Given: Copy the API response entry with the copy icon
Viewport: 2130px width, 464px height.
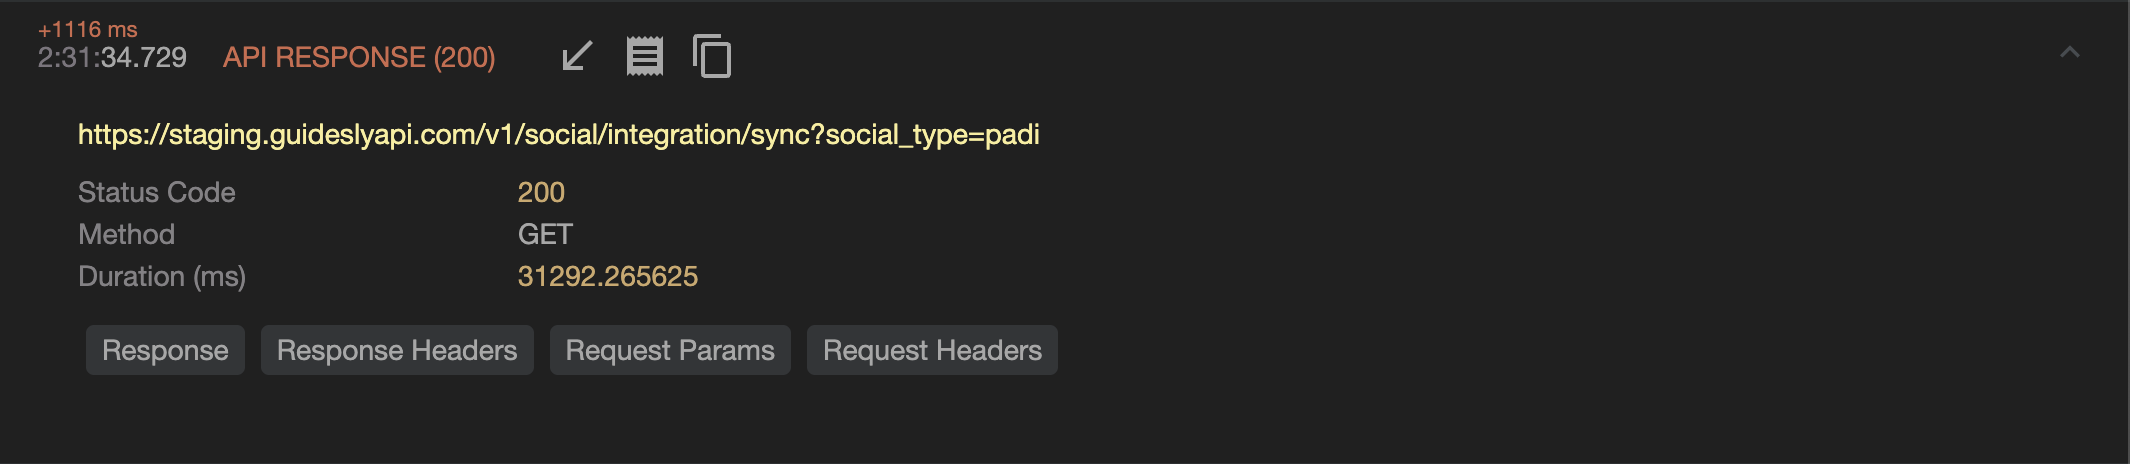Looking at the screenshot, I should point(712,56).
